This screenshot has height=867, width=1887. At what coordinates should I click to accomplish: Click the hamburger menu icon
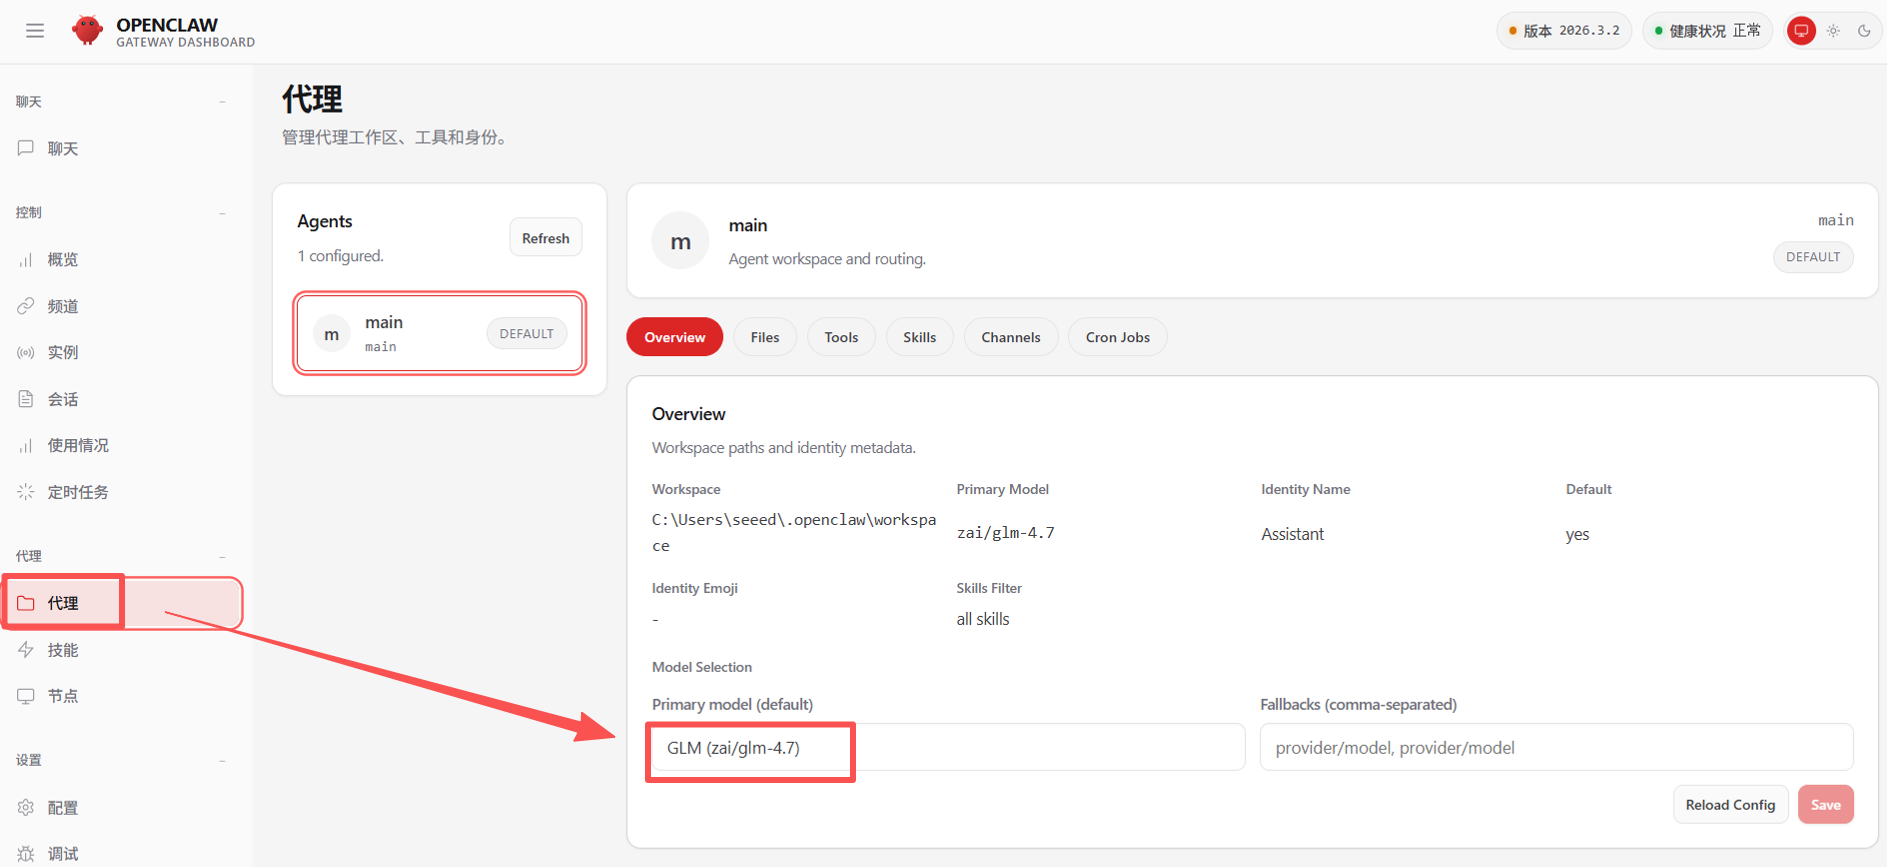(x=35, y=31)
